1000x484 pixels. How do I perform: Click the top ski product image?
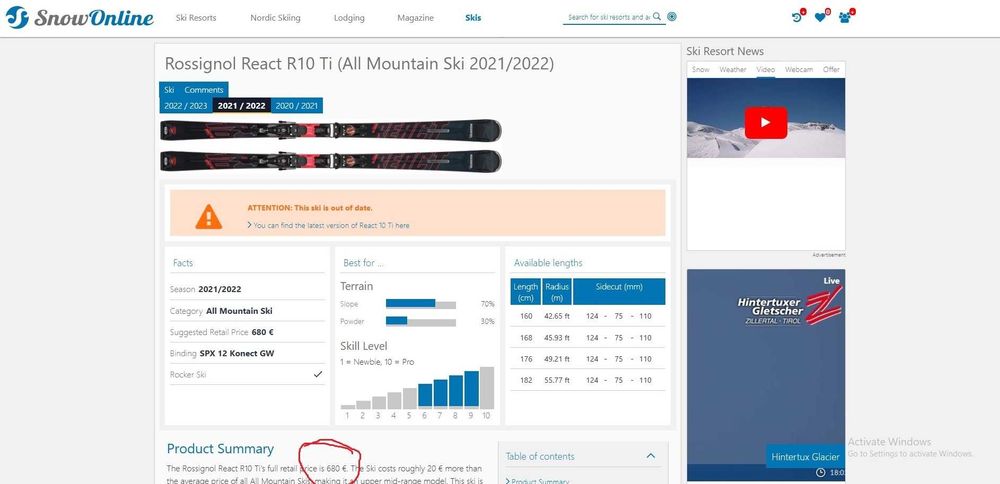(x=330, y=130)
